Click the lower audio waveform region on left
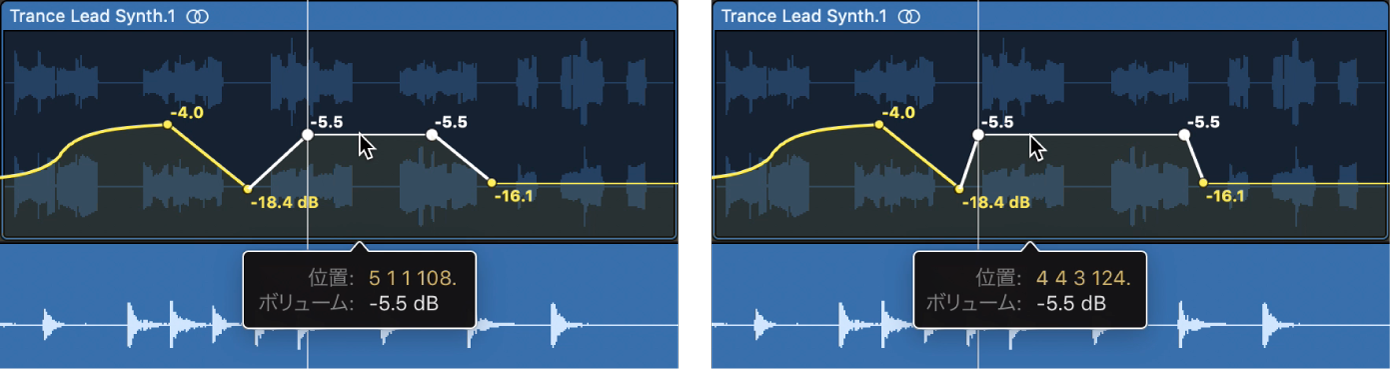This screenshot has width=1391, height=370. click(339, 305)
